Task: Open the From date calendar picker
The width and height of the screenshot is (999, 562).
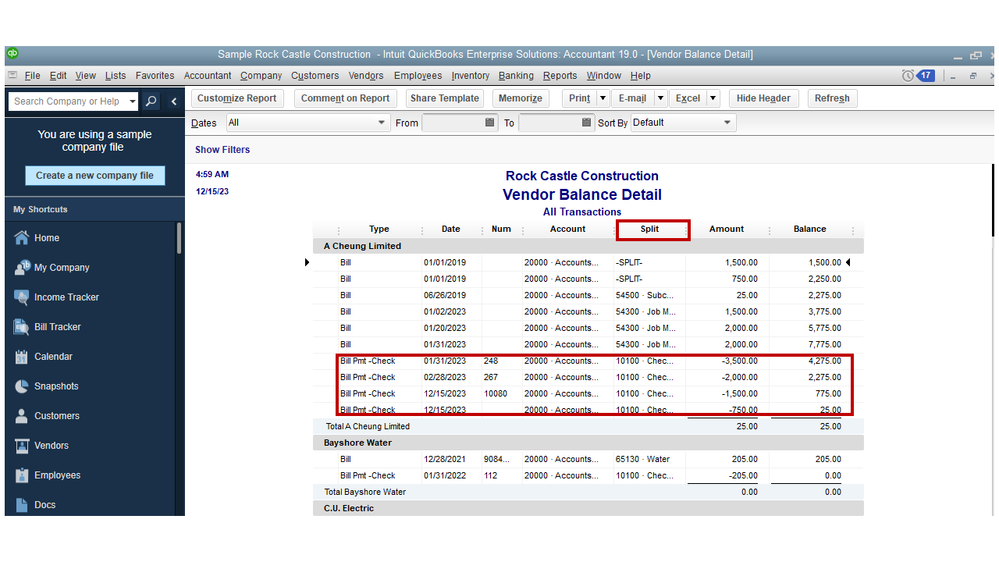Action: tap(490, 123)
